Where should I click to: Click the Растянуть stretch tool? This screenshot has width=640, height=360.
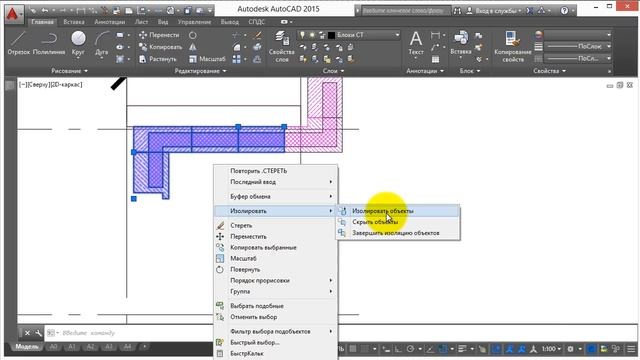(x=158, y=59)
